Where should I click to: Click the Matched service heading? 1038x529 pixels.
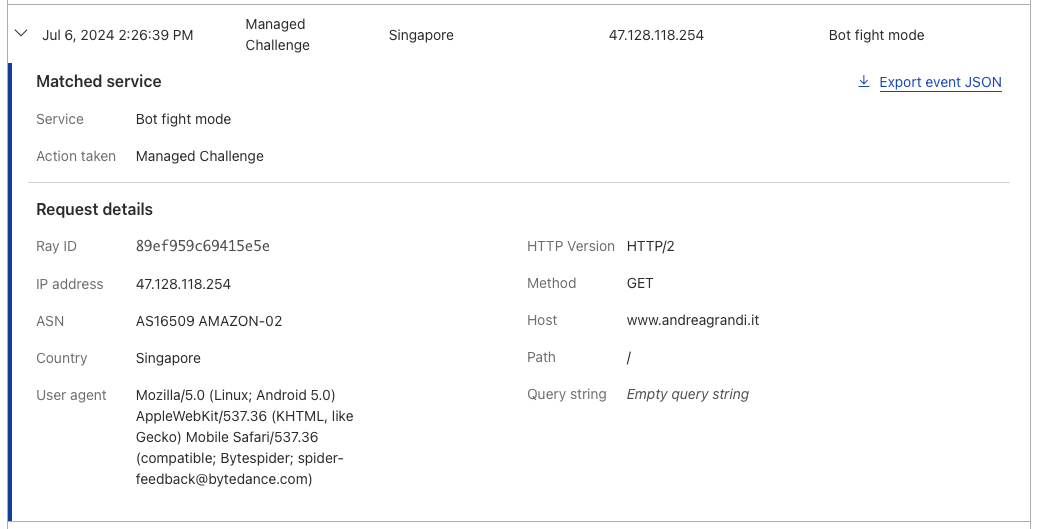[x=99, y=81]
